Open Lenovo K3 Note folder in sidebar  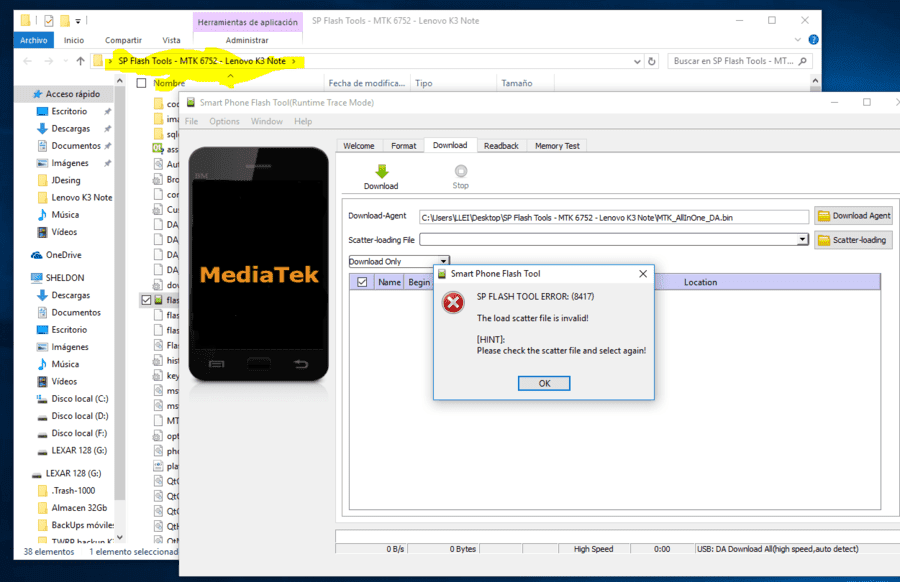[x=82, y=197]
